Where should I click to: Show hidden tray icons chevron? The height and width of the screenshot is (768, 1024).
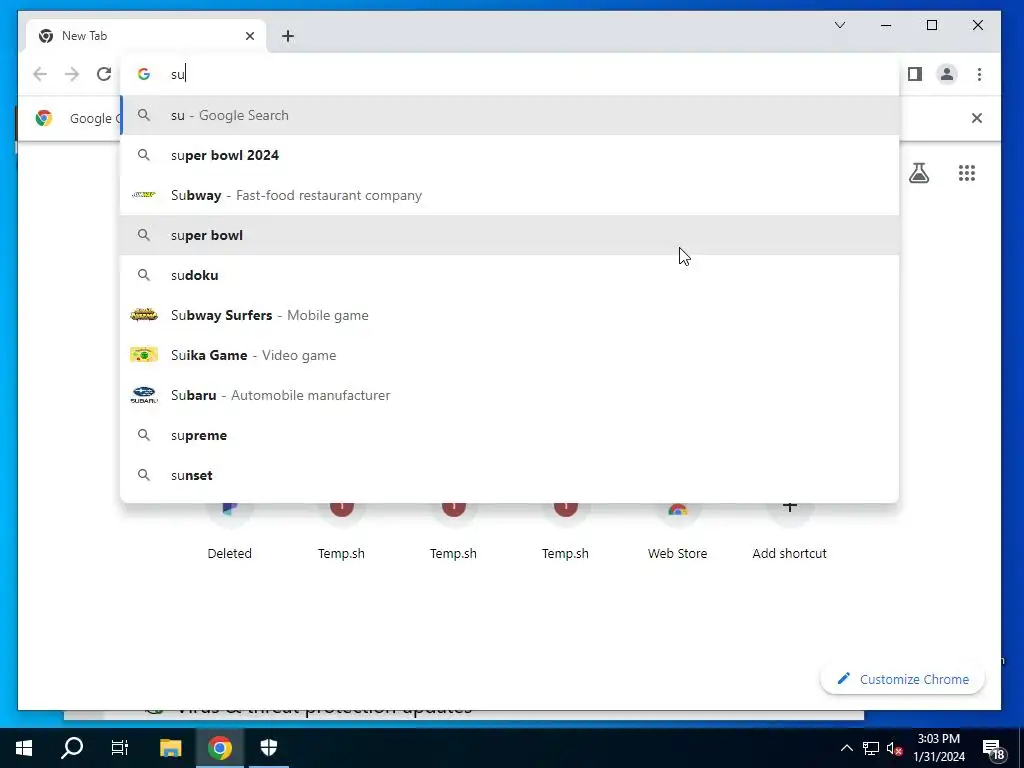[846, 748]
